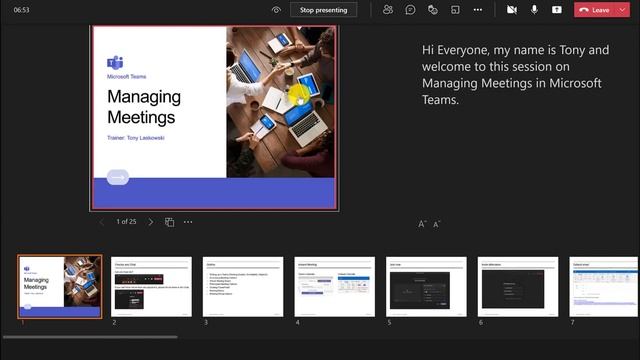Open More actions ellipsis in top toolbar

[478, 10]
